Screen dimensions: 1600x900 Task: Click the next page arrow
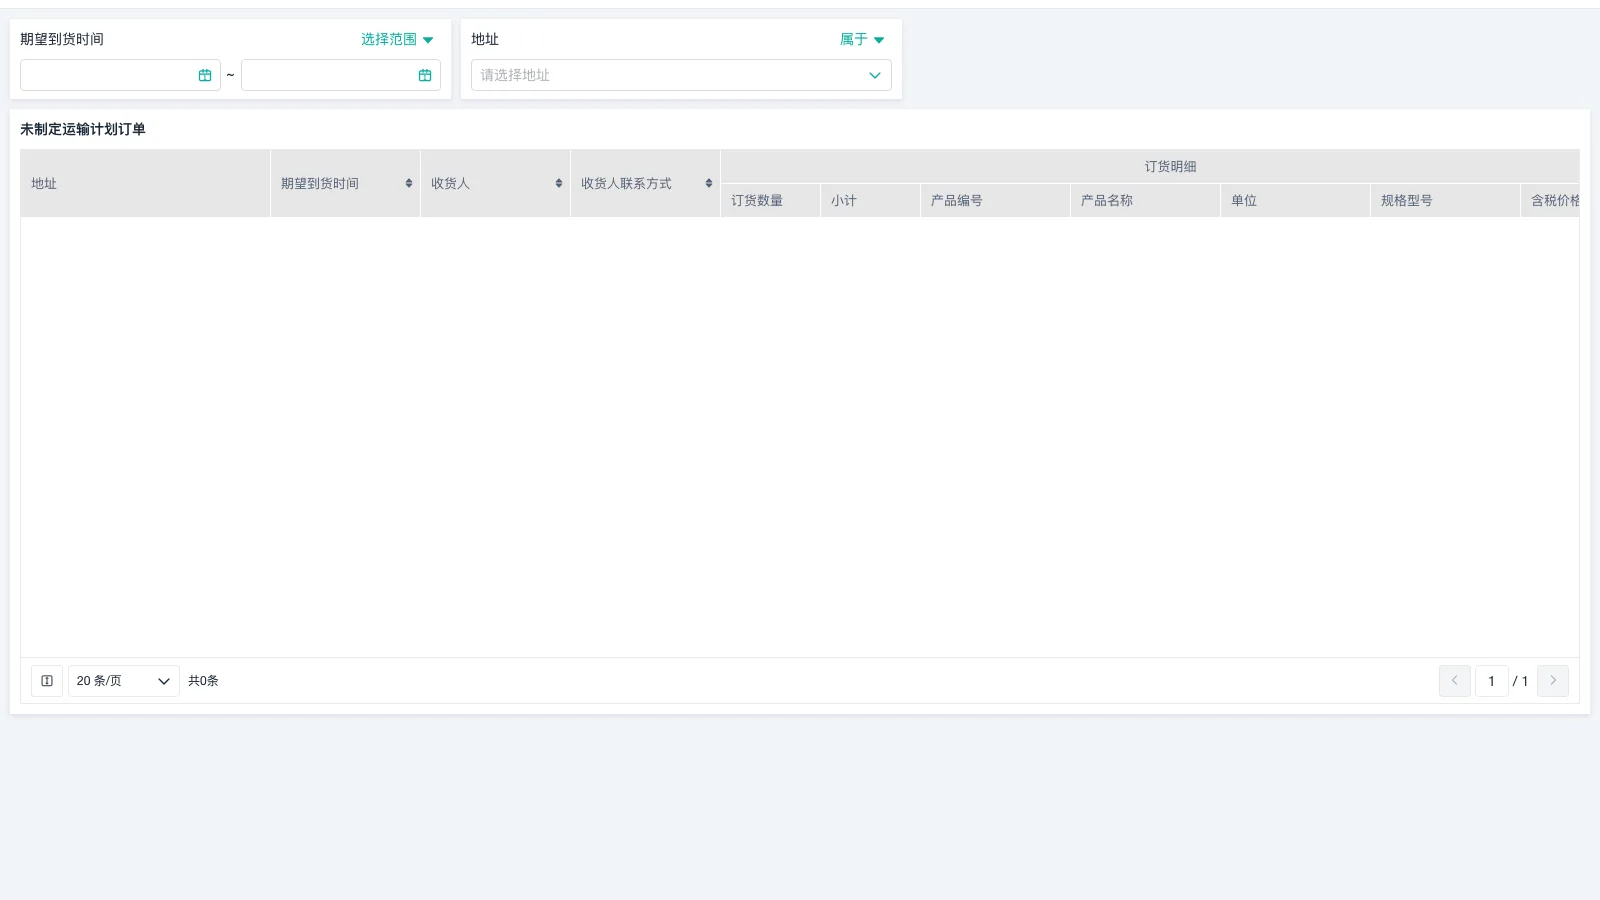coord(1552,681)
